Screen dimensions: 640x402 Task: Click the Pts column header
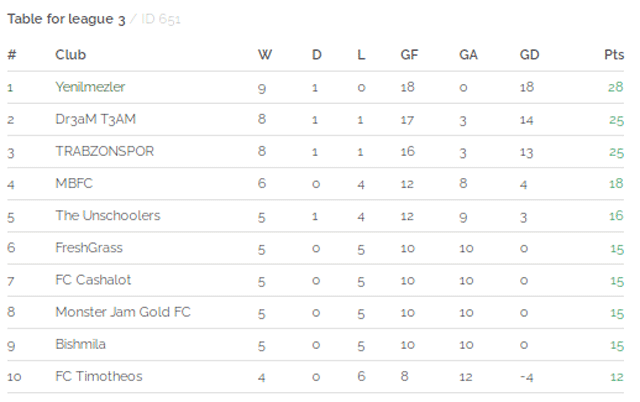(614, 55)
